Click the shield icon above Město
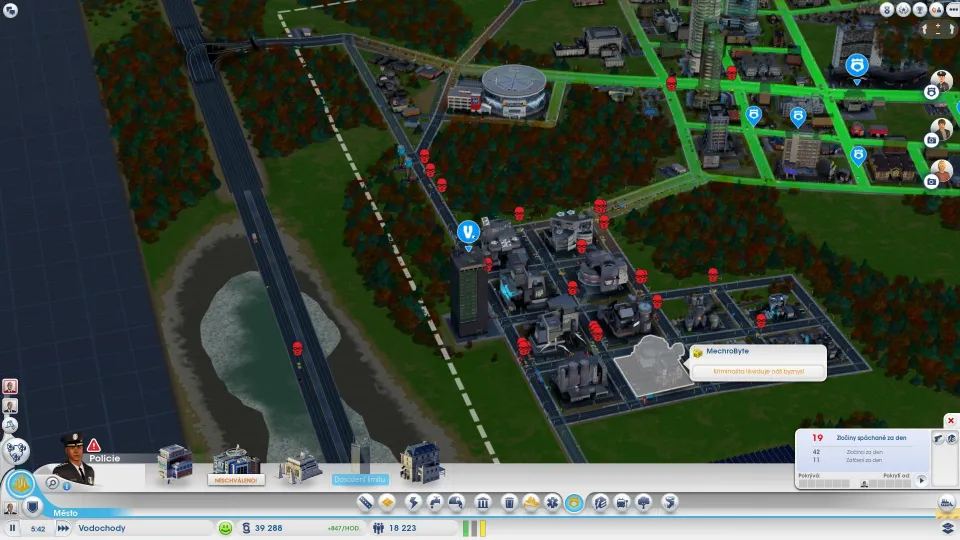Screen dimensions: 960x540 tap(32, 506)
